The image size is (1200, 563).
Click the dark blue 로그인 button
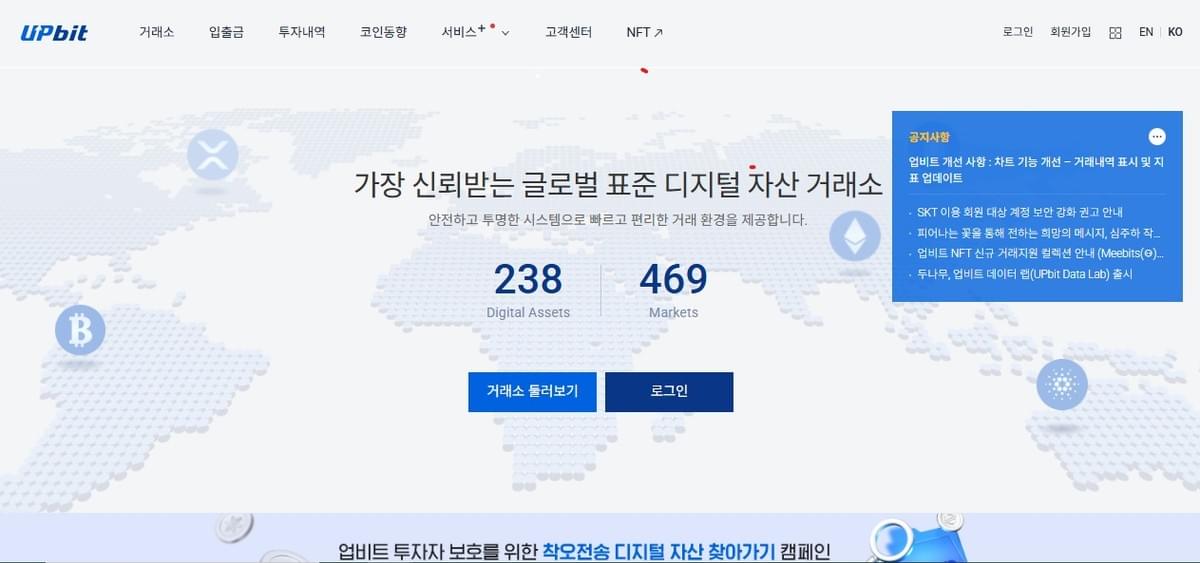pyautogui.click(x=669, y=392)
